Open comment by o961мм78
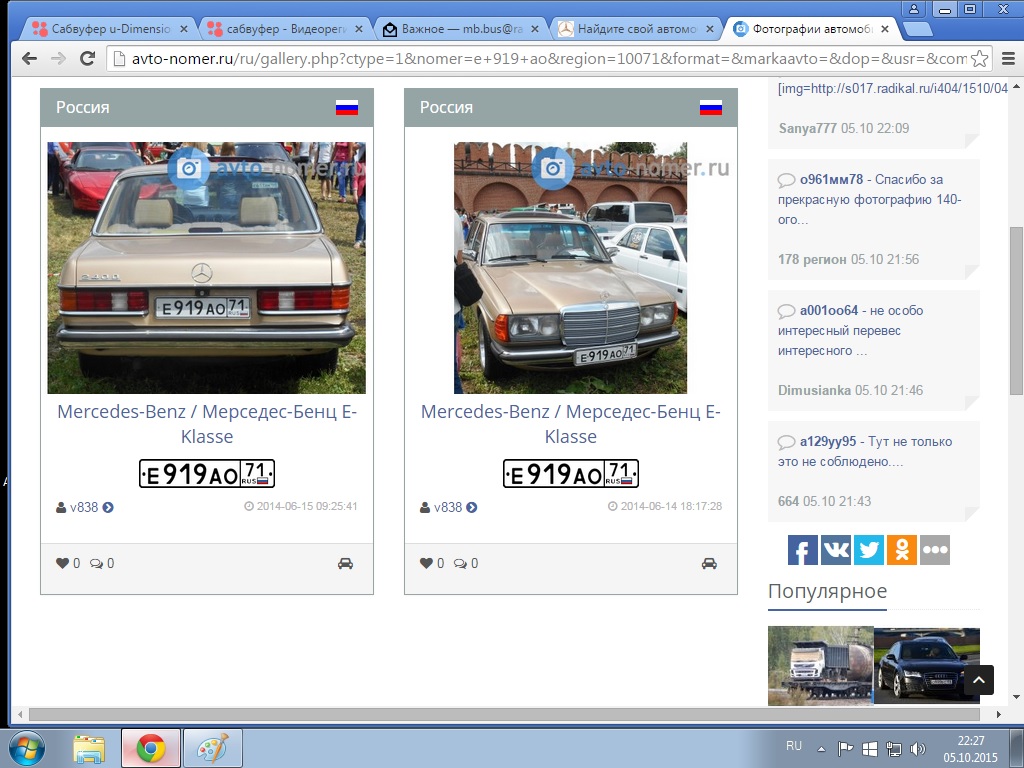1024x768 pixels. tap(831, 179)
